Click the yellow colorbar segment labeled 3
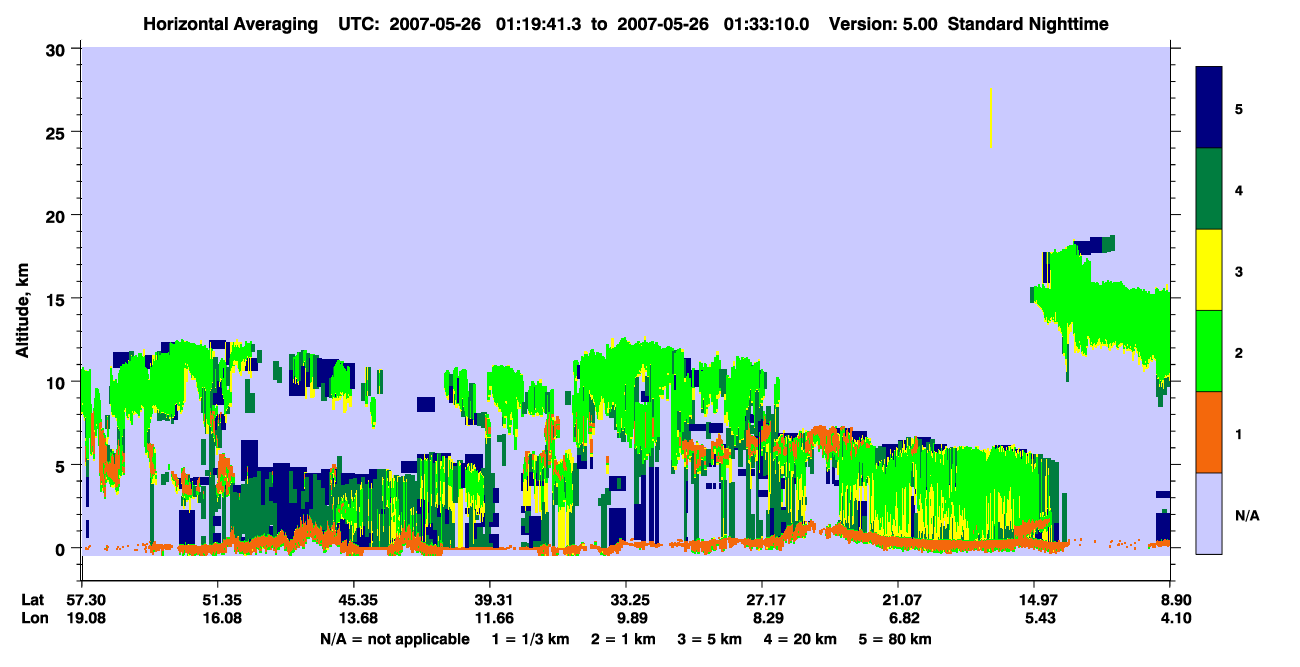Image resolution: width=1300 pixels, height=667 pixels. [x=1209, y=270]
